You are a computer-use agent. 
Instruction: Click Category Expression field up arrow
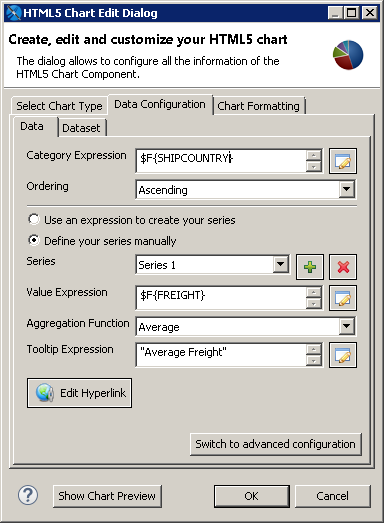point(314,155)
